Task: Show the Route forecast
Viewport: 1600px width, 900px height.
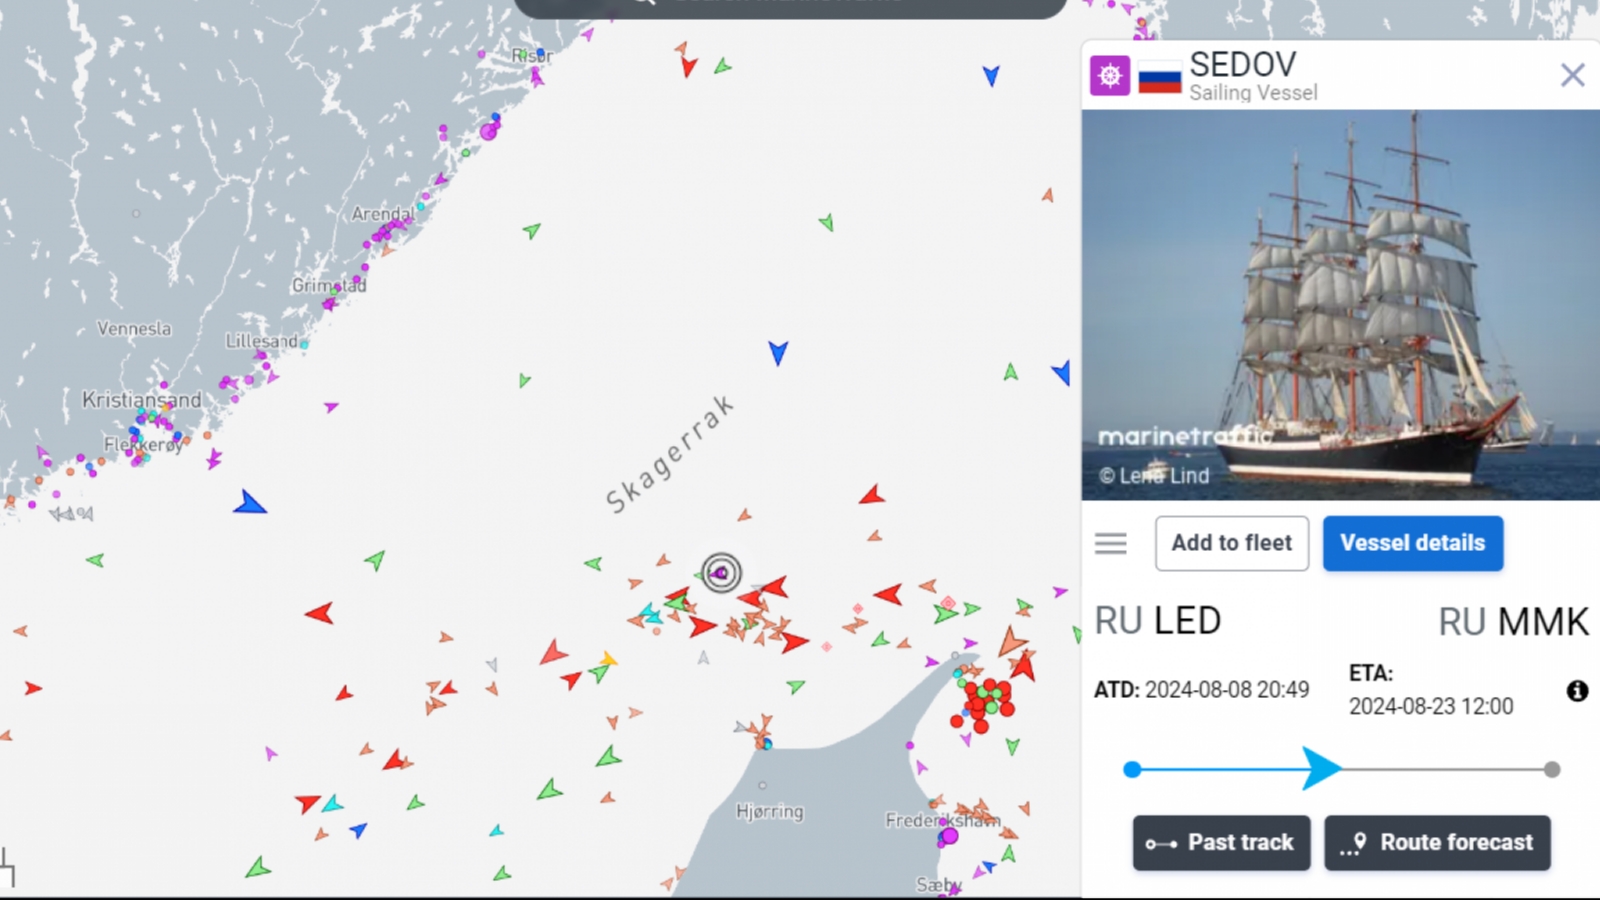Action: point(1437,843)
